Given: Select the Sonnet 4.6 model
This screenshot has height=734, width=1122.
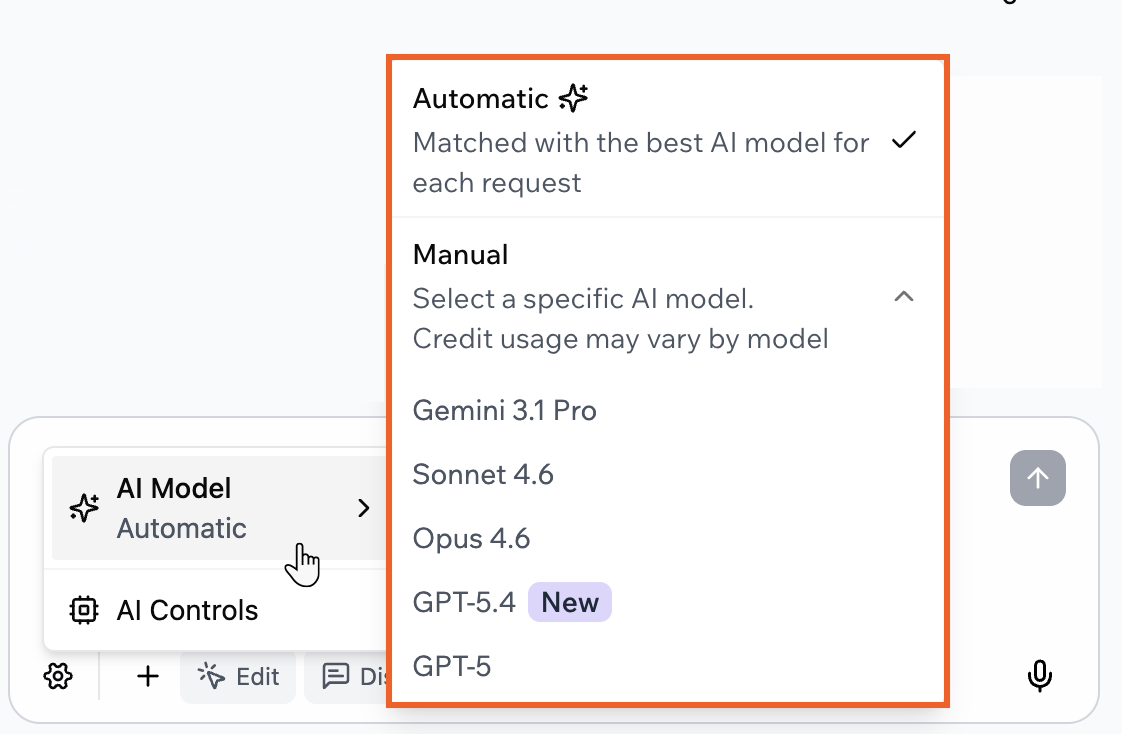Looking at the screenshot, I should click(483, 474).
